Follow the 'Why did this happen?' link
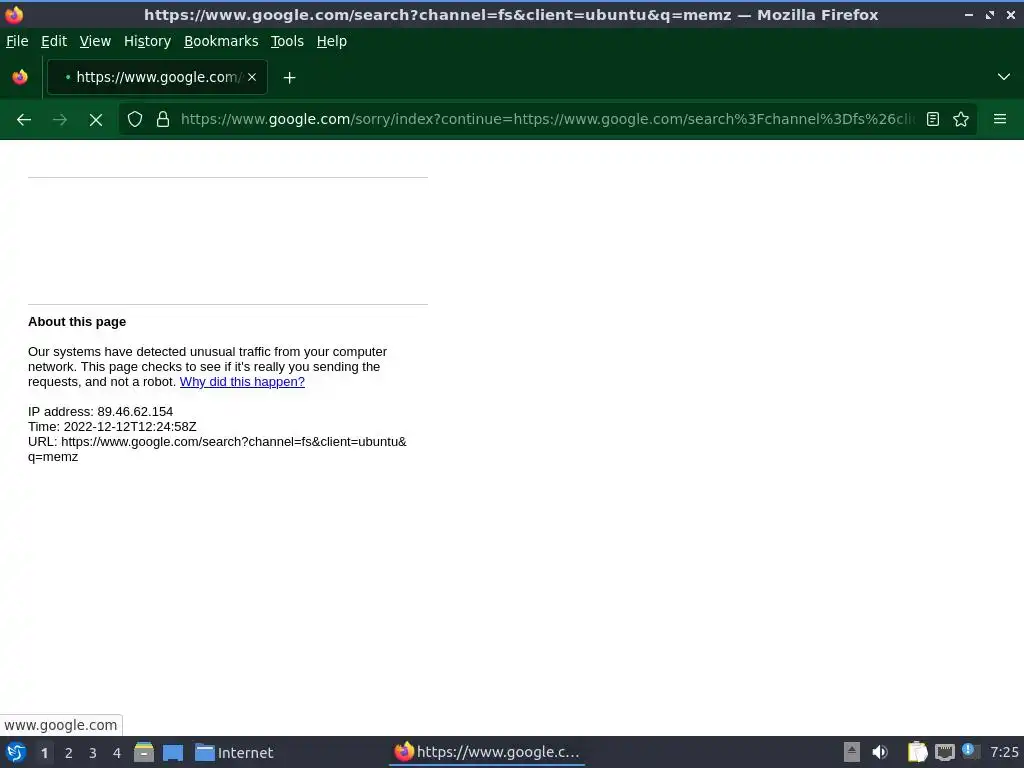Screen dimensions: 1024x768 coord(242,381)
